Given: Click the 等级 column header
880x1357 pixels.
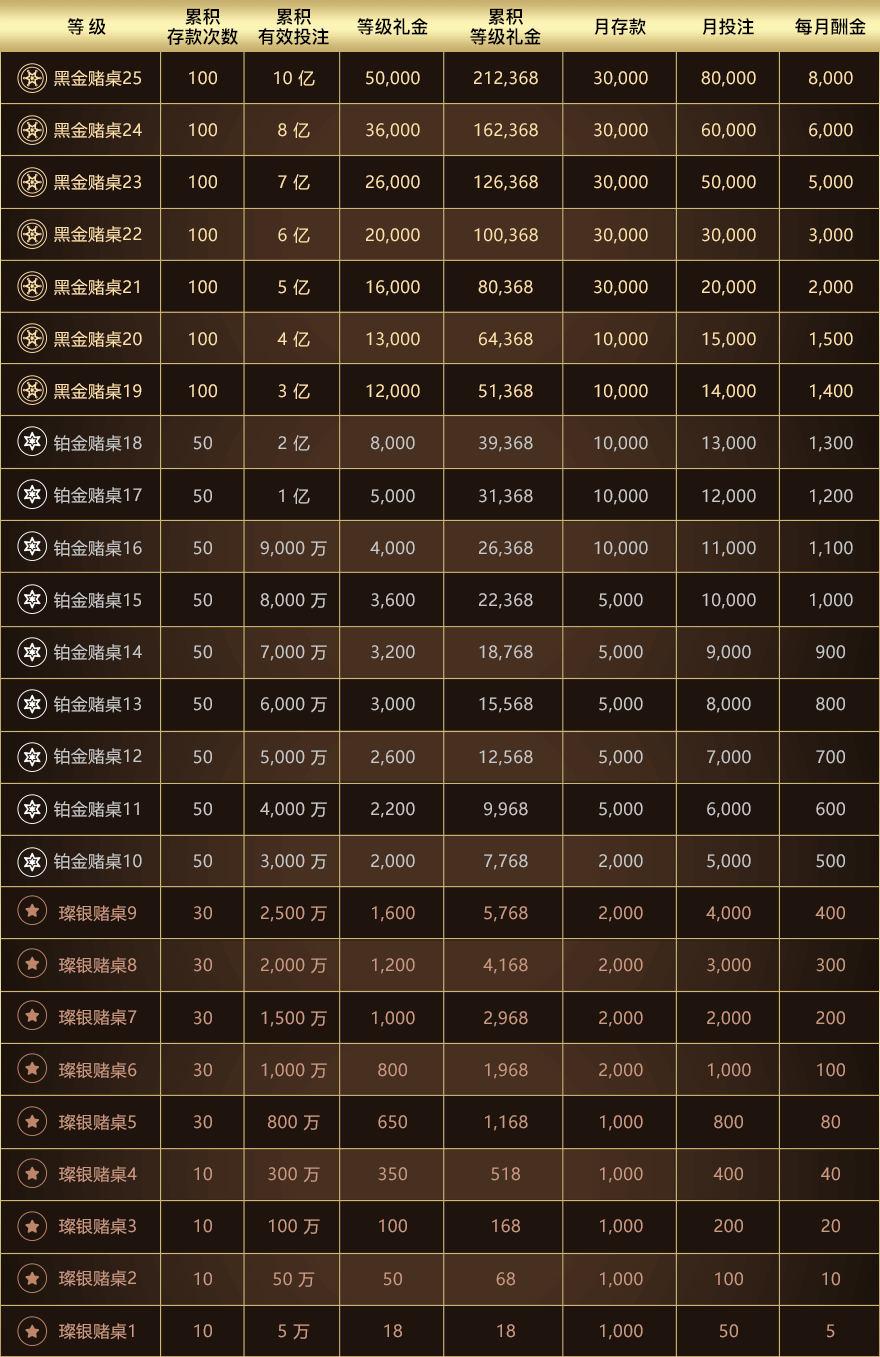Looking at the screenshot, I should point(86,27).
